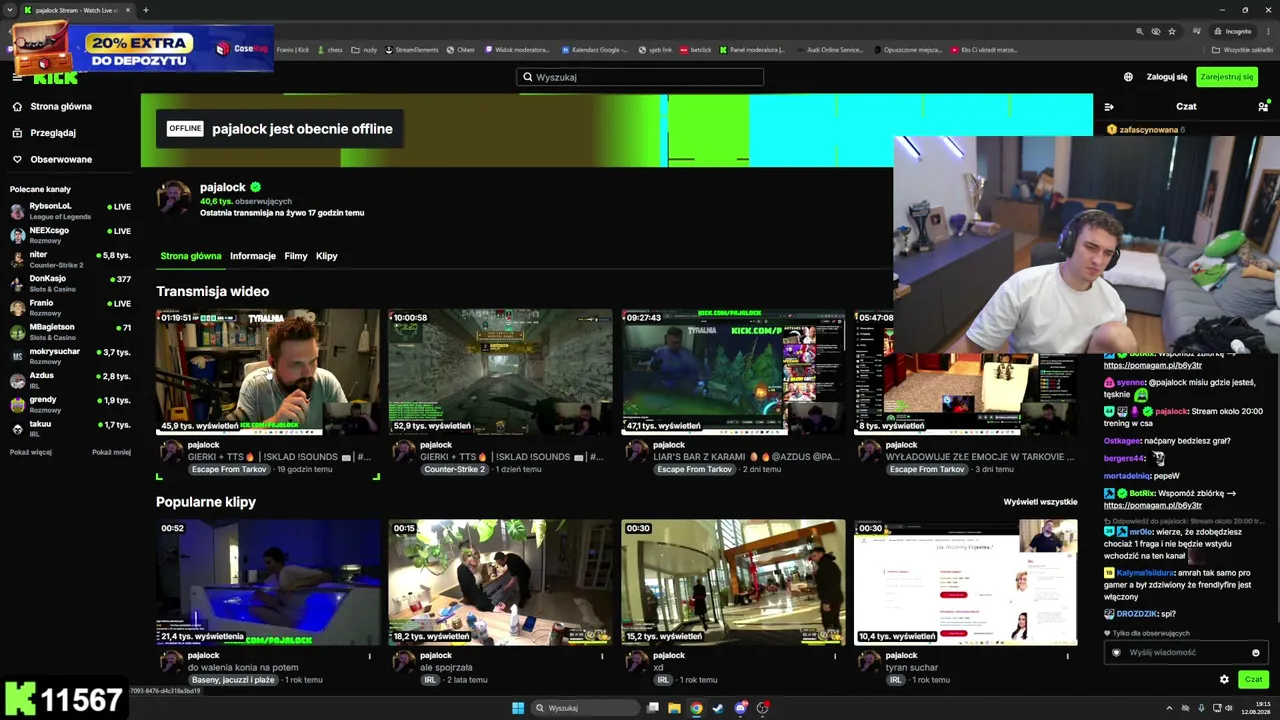Open Obserwowane in the sidebar
The image size is (1280, 720).
click(52, 159)
